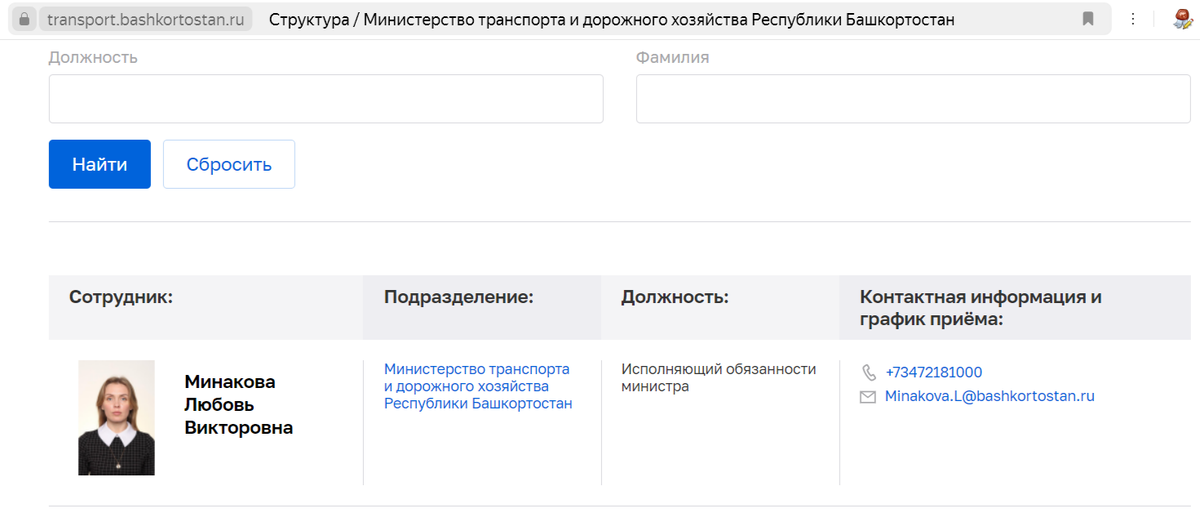This screenshot has width=1200, height=513.
Task: Call the phone number +73472181000
Action: 934,372
